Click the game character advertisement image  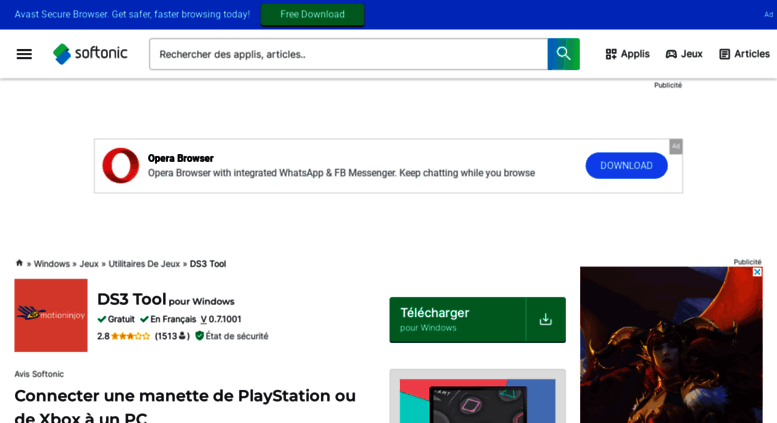coord(671,345)
